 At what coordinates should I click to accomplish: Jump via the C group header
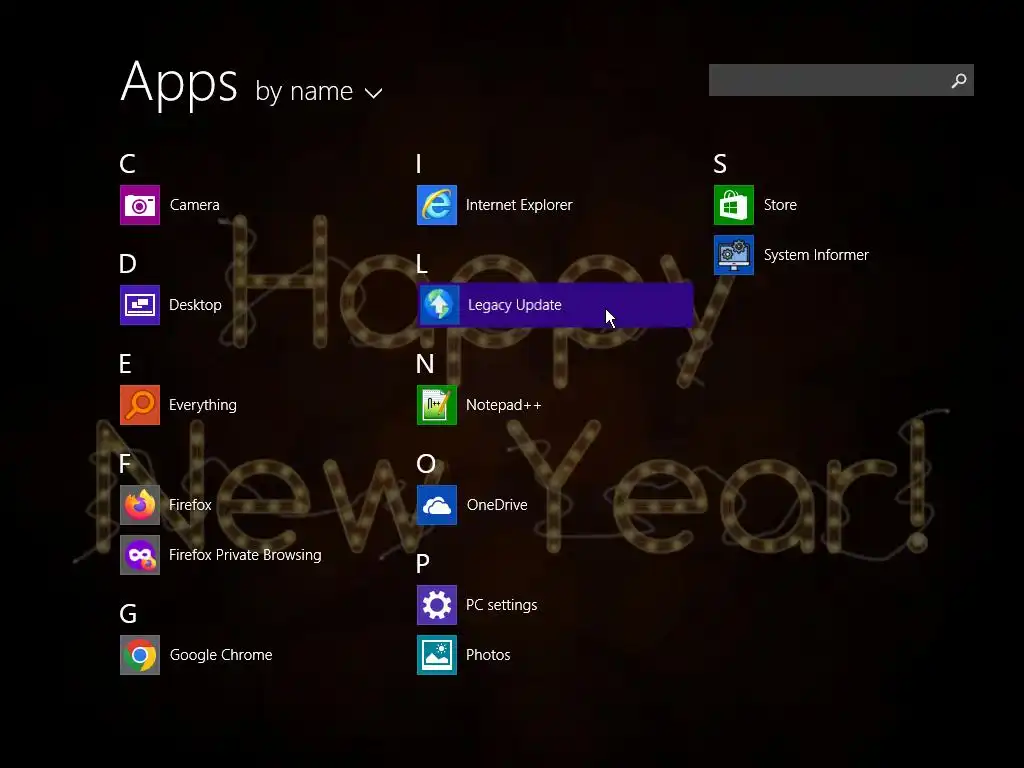coord(127,163)
